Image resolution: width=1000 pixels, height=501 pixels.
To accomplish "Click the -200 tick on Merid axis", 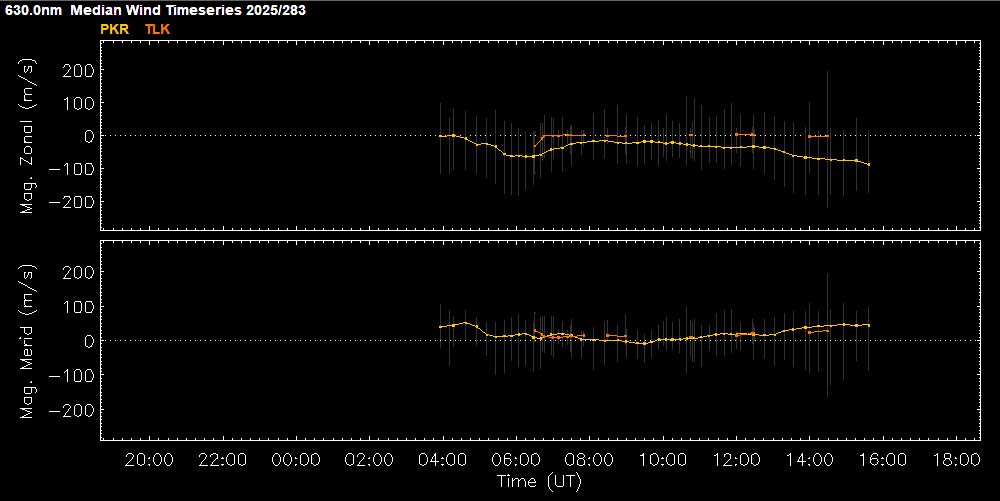I will (x=74, y=410).
